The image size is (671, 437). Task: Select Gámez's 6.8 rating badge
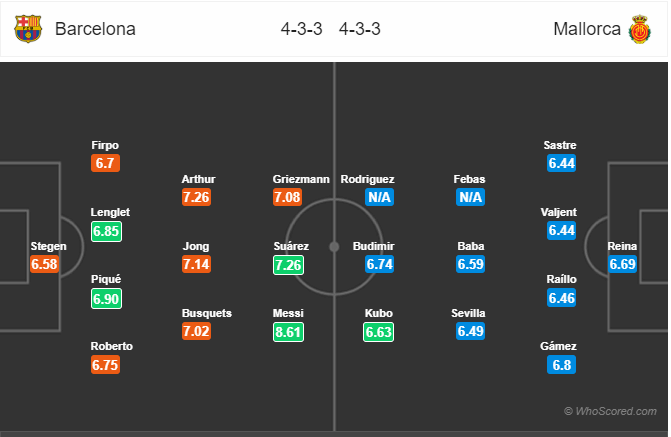pos(561,365)
